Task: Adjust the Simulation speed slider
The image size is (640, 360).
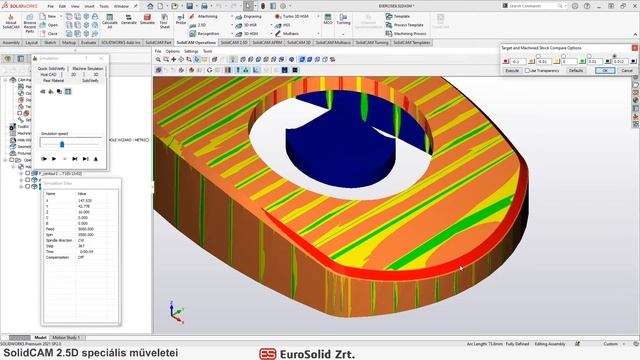Action: click(71, 144)
